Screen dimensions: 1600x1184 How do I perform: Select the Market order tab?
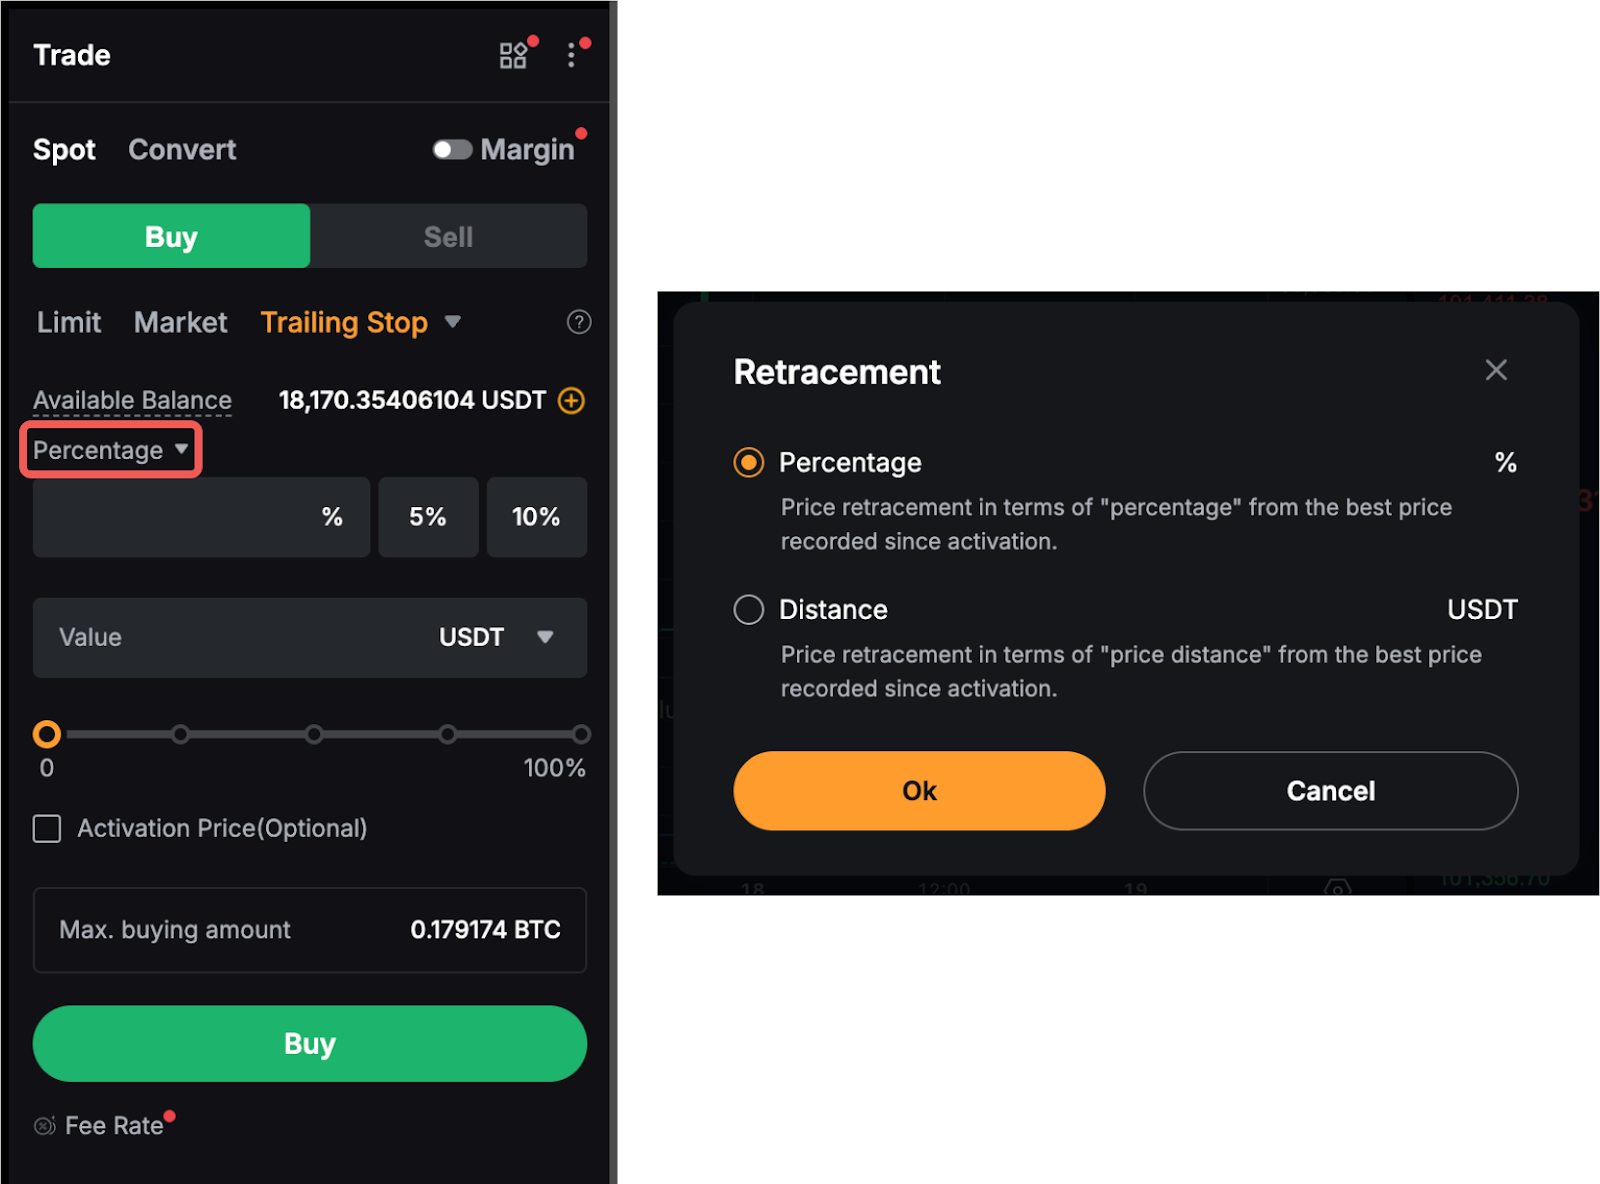point(181,322)
